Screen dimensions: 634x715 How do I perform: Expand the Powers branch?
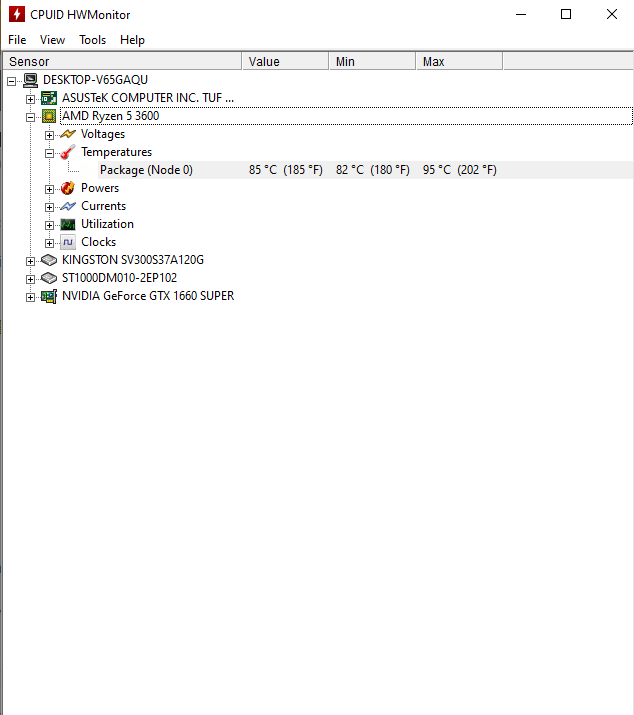click(49, 189)
